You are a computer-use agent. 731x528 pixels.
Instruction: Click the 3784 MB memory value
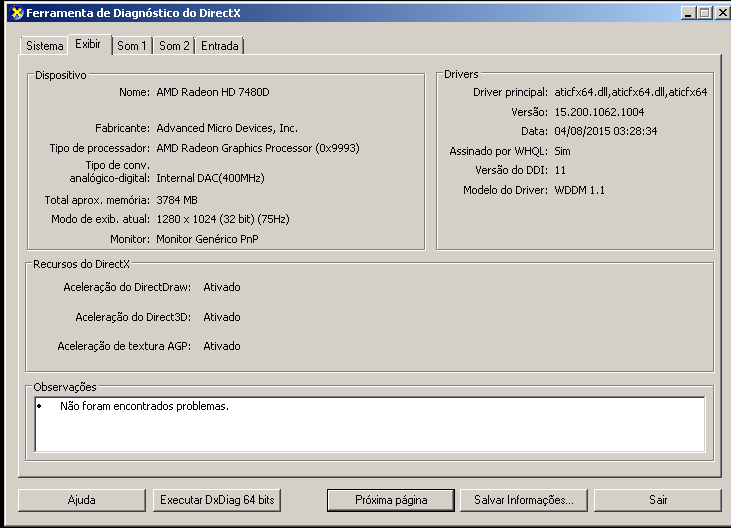tap(177, 200)
